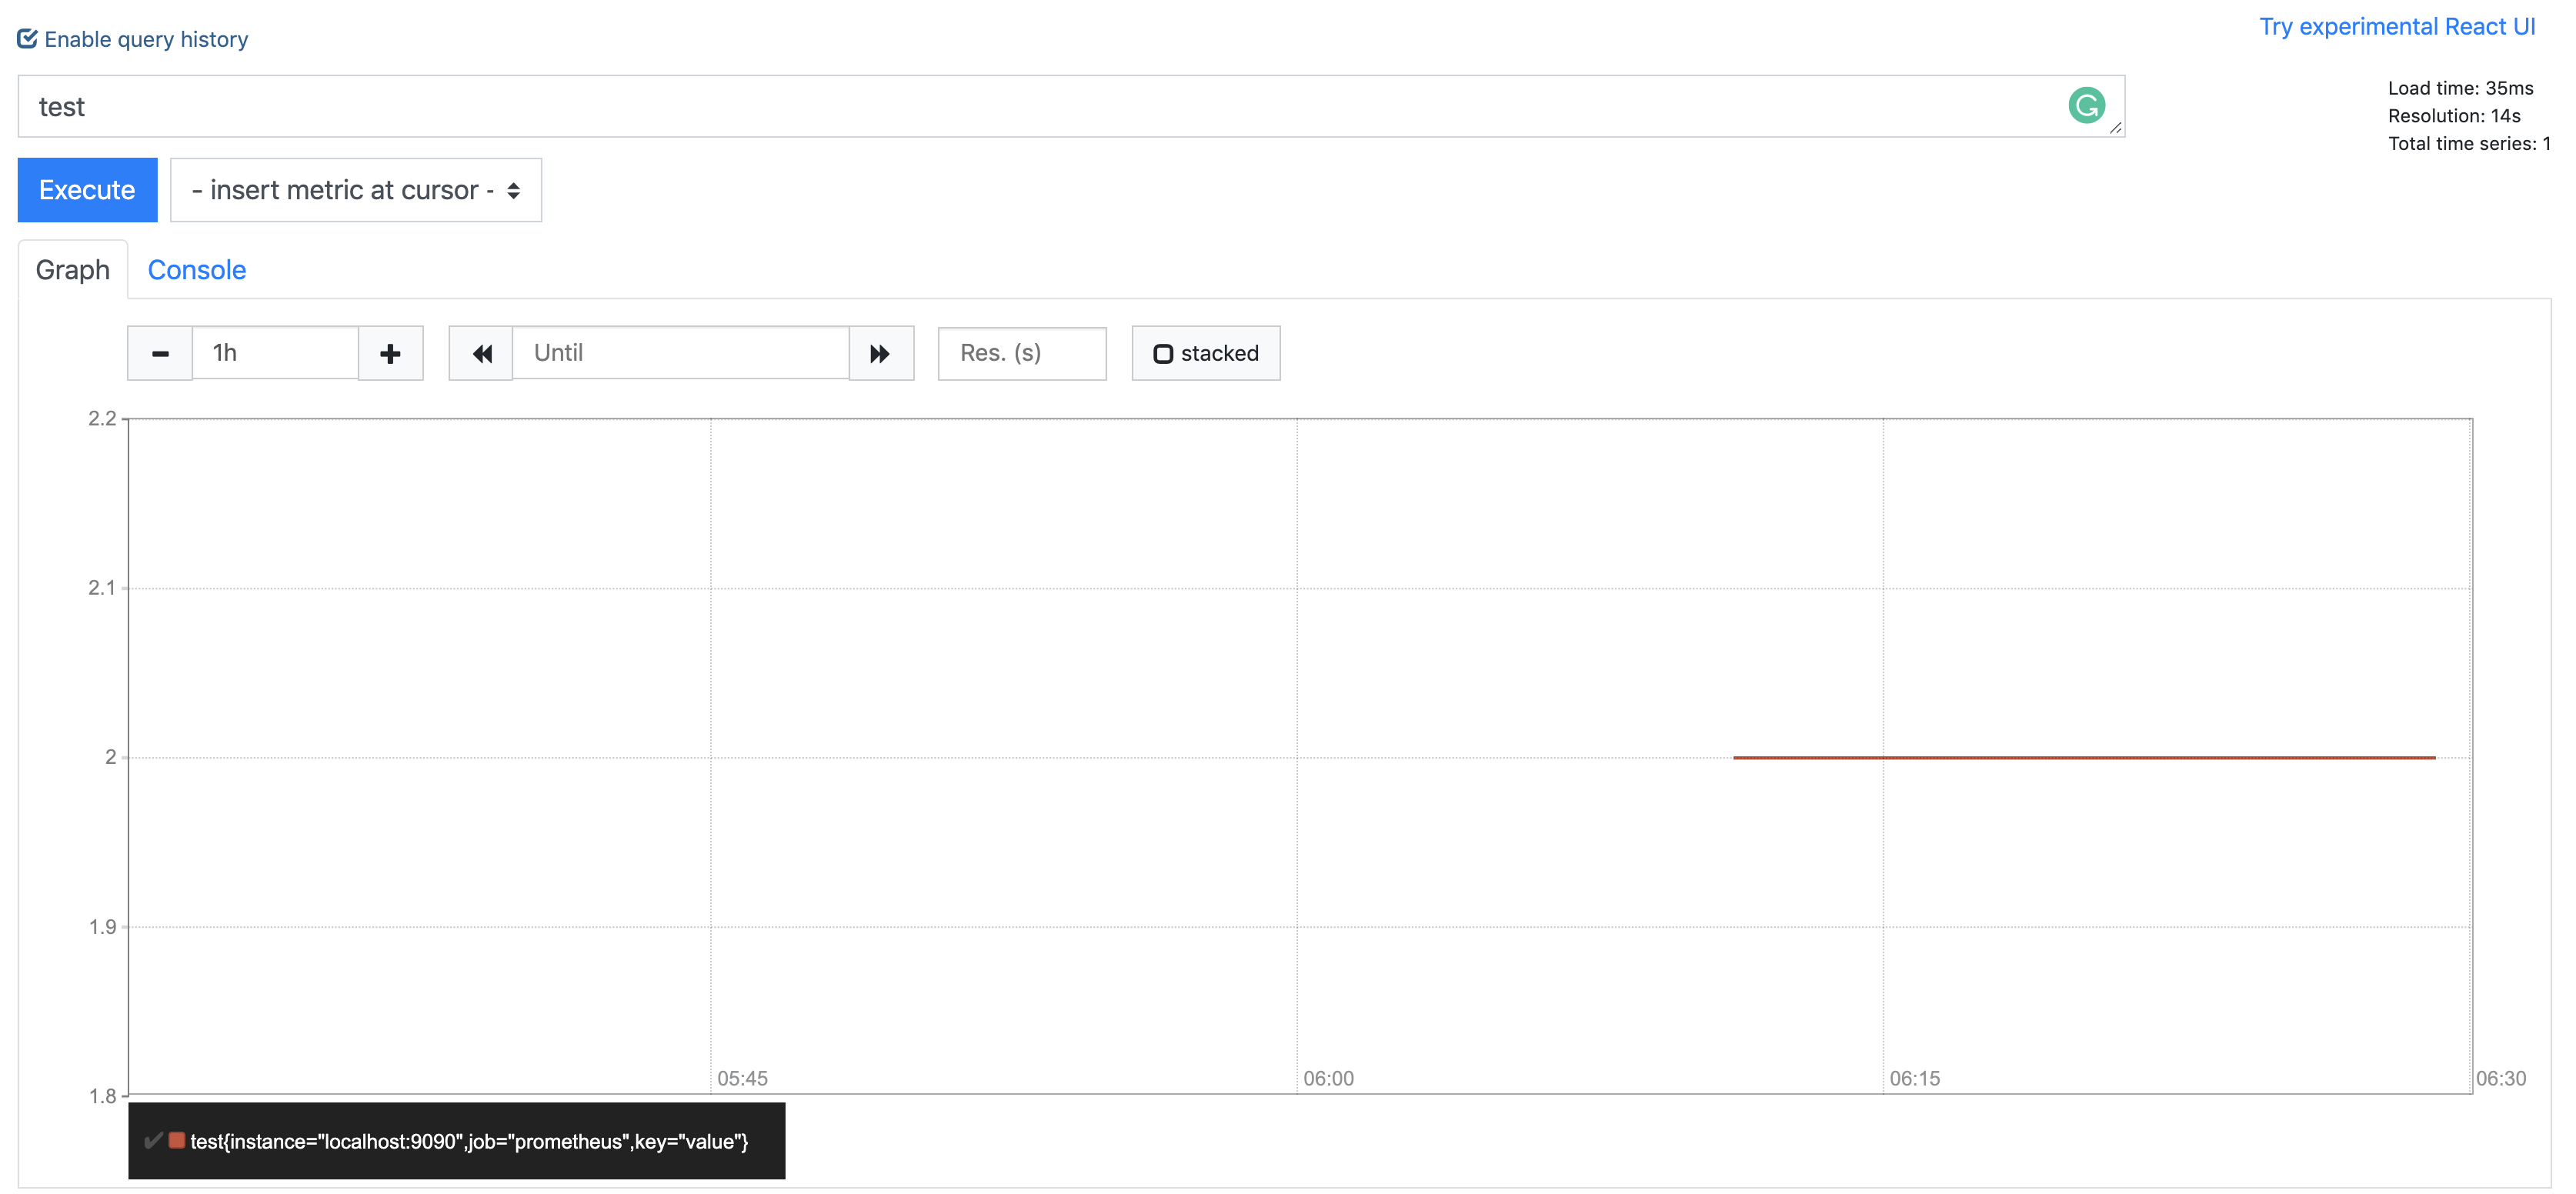Click the 1h range input field

click(x=275, y=353)
